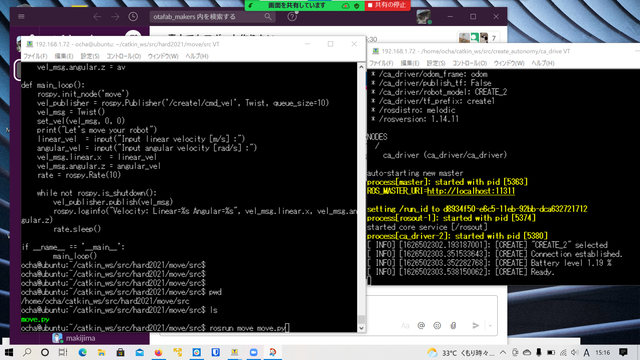Screen dimensions: 640x360
Task: Open the localhost:11311 ROS master URL
Action: (471, 191)
